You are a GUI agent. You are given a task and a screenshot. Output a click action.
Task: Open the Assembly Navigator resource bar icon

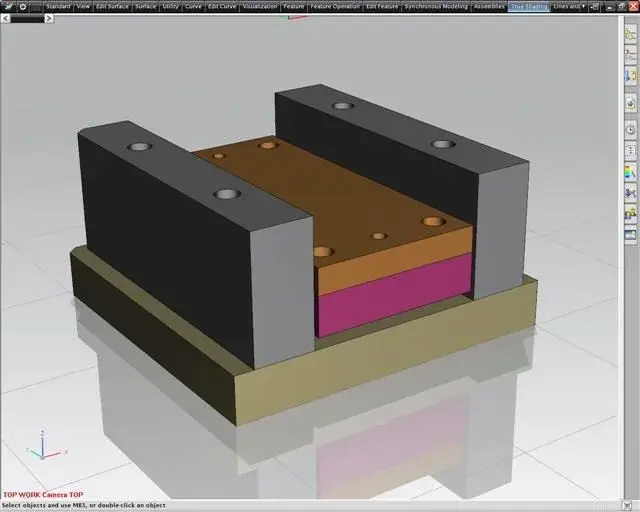coord(630,33)
